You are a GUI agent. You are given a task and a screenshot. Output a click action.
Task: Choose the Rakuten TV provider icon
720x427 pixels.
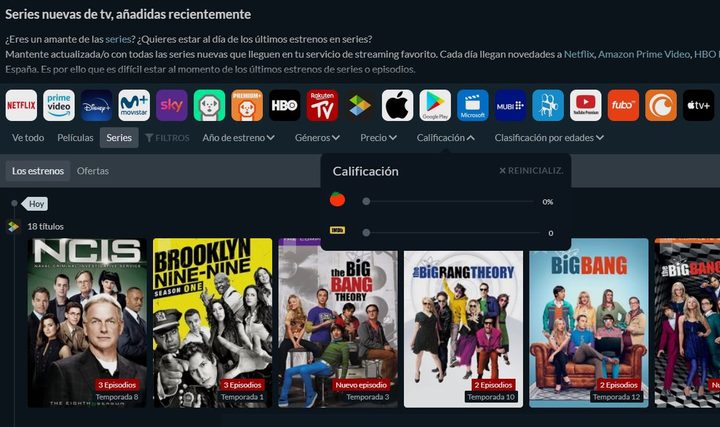tap(322, 105)
